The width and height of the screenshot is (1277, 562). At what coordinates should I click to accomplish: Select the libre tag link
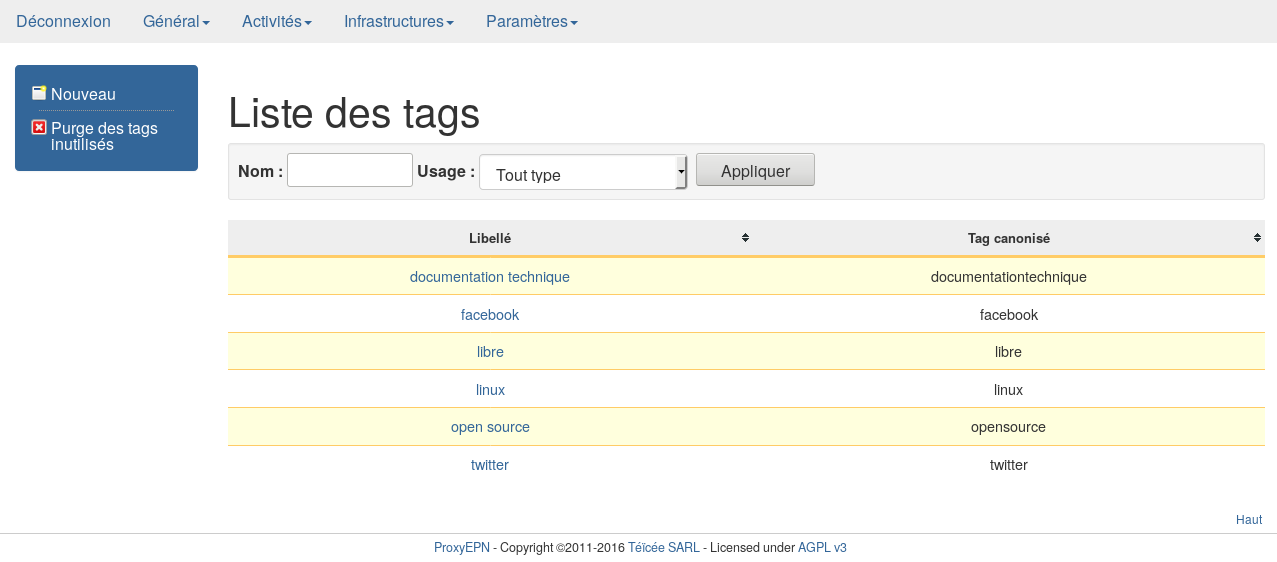[x=489, y=352]
